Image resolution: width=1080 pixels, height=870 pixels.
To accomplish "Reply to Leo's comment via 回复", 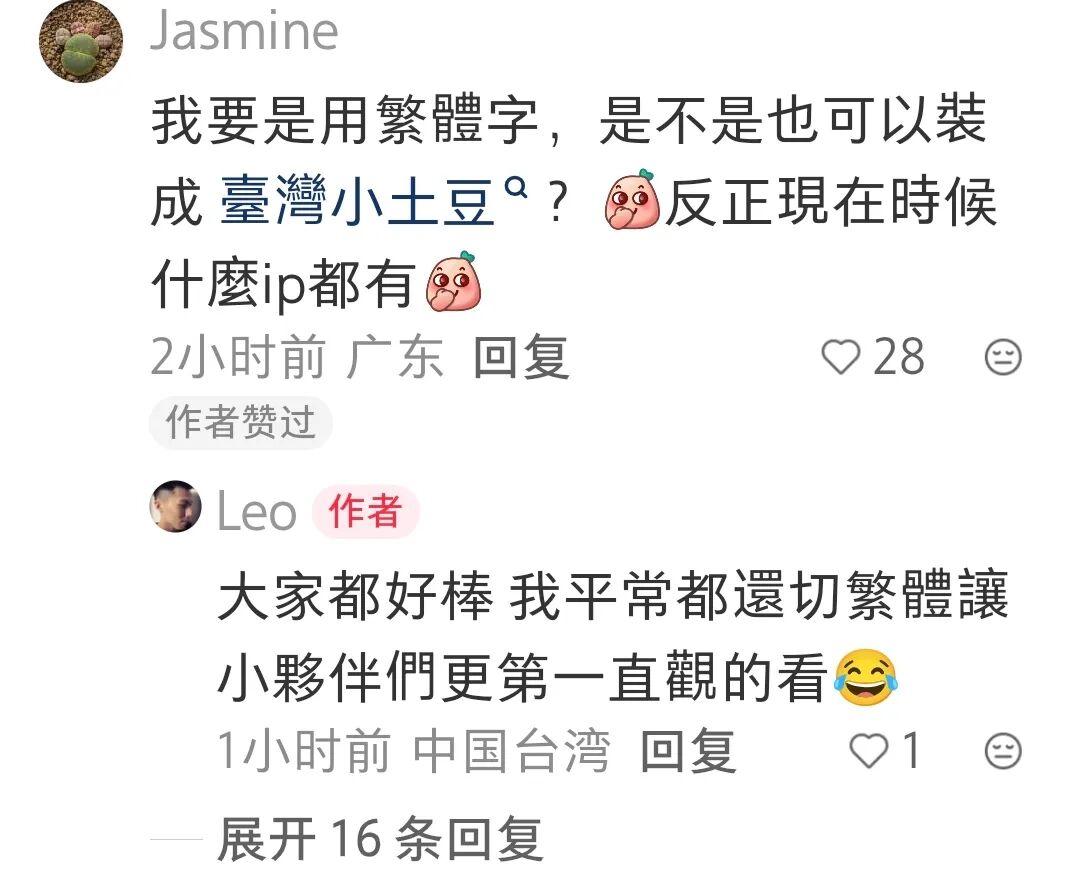I will (688, 751).
